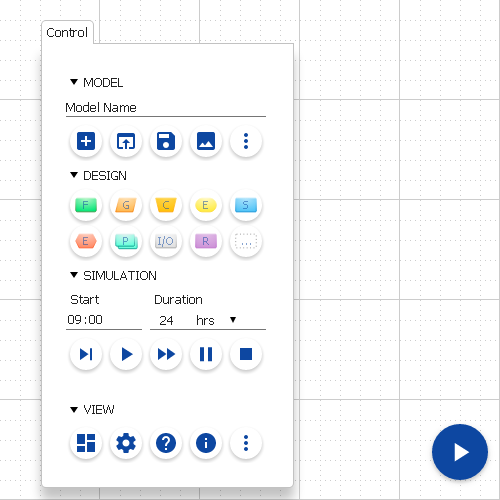Screen dimensions: 500x500
Task: Open settings via the gear icon
Action: [126, 443]
